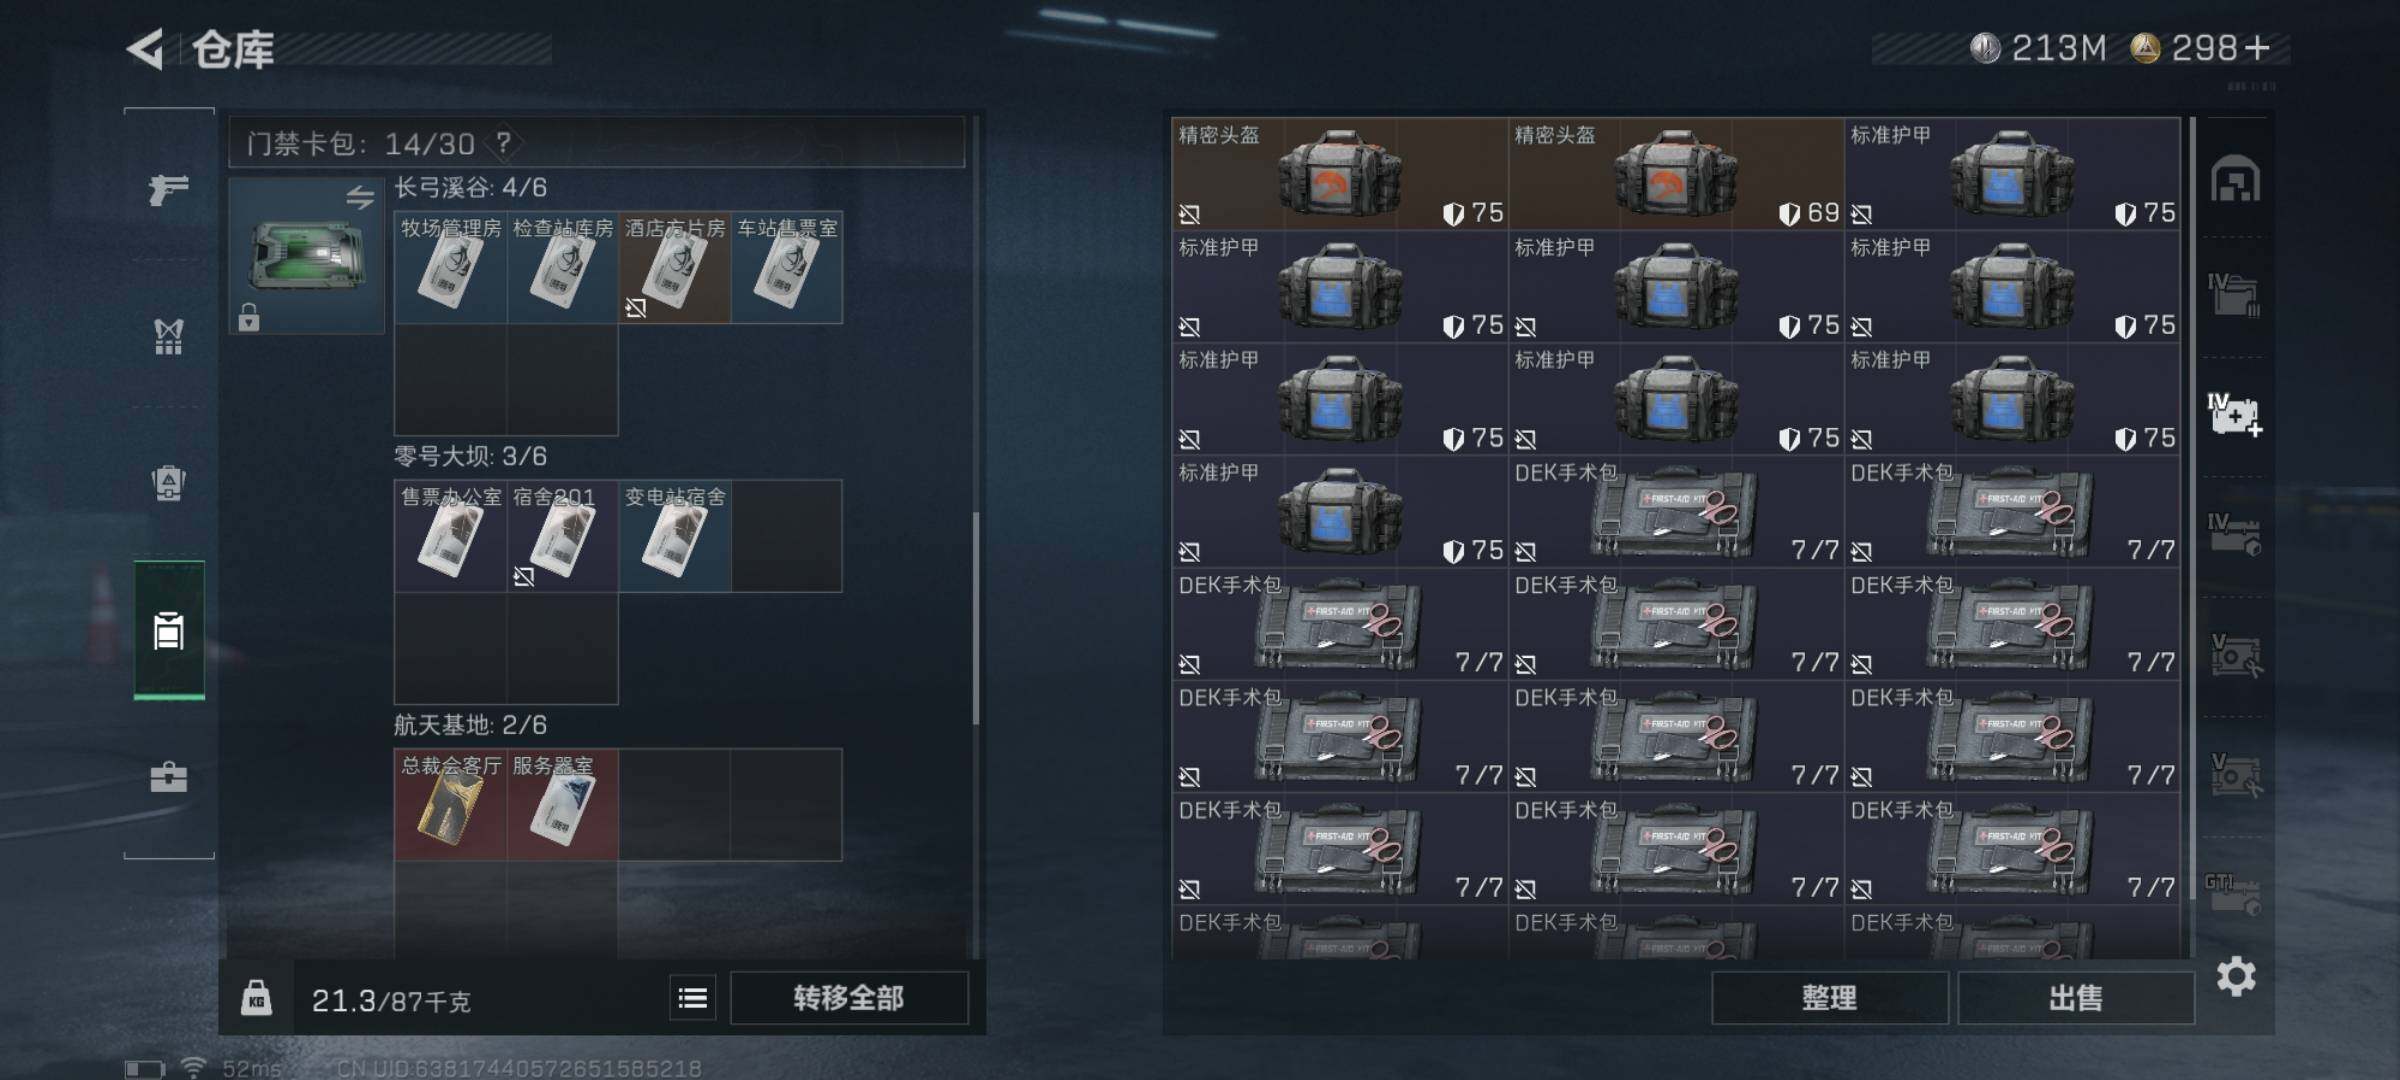The image size is (2400, 1080).
Task: Click the 整理 button
Action: (1830, 998)
